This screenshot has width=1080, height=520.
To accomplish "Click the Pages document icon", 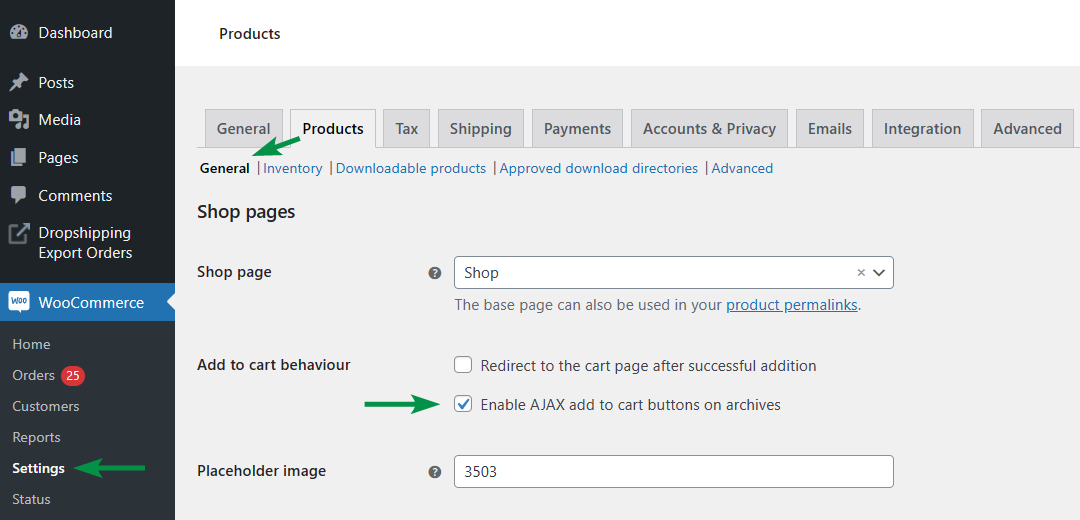I will [19, 158].
